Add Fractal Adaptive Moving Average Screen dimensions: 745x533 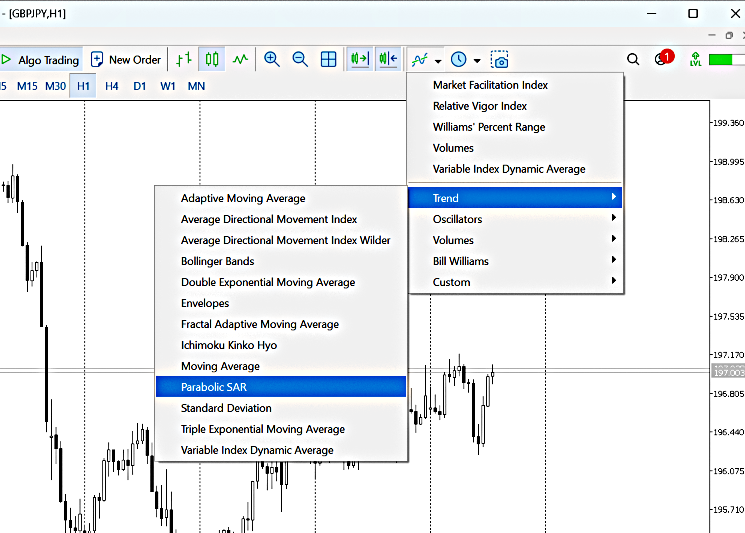281,324
